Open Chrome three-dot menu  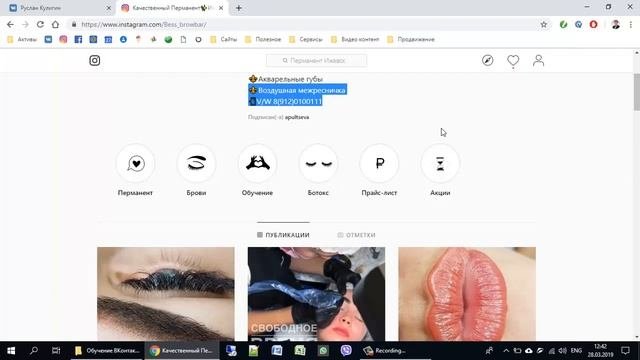[x=631, y=24]
